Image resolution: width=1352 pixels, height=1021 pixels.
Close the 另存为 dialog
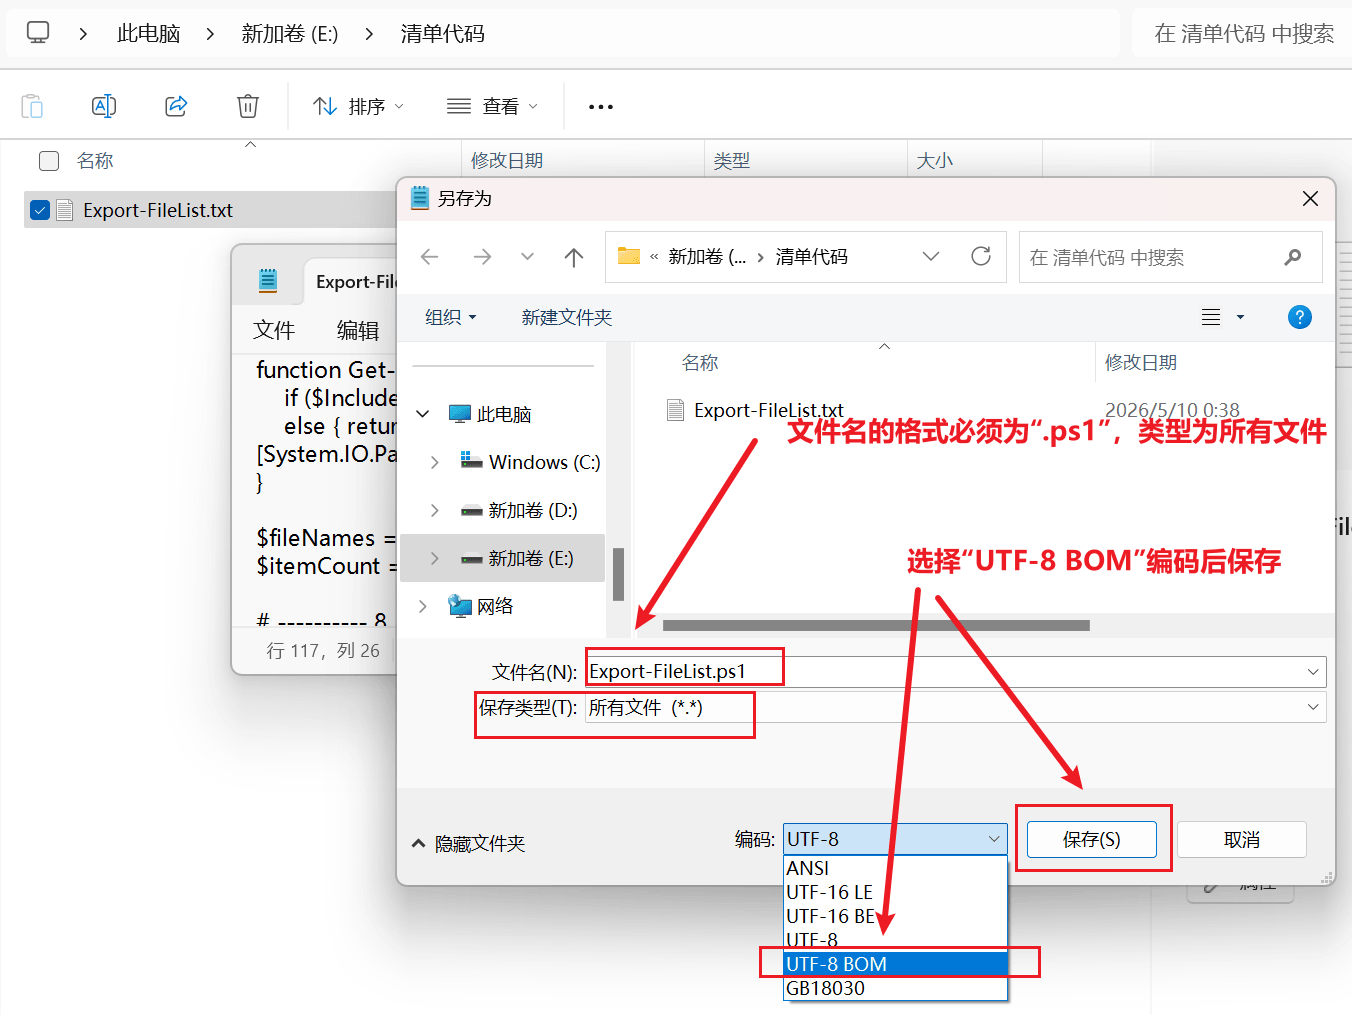[x=1310, y=199]
